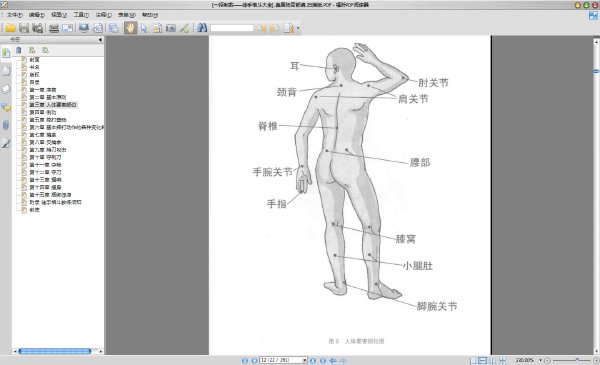
Task: Switch to Facing pages layout icon
Action: (x=493, y=360)
